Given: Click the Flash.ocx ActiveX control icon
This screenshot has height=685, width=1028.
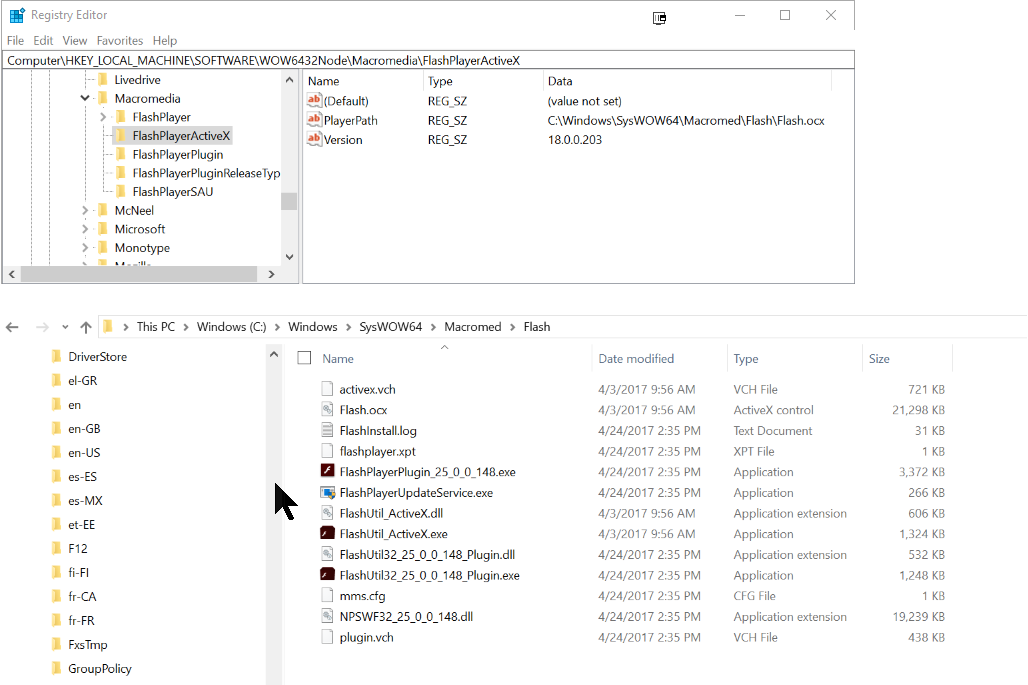Looking at the screenshot, I should (x=327, y=410).
